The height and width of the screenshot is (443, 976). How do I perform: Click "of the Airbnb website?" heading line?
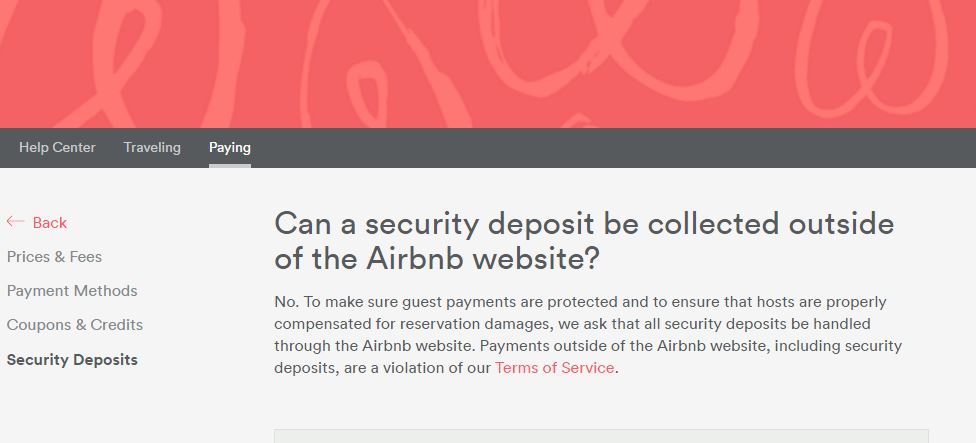[436, 258]
